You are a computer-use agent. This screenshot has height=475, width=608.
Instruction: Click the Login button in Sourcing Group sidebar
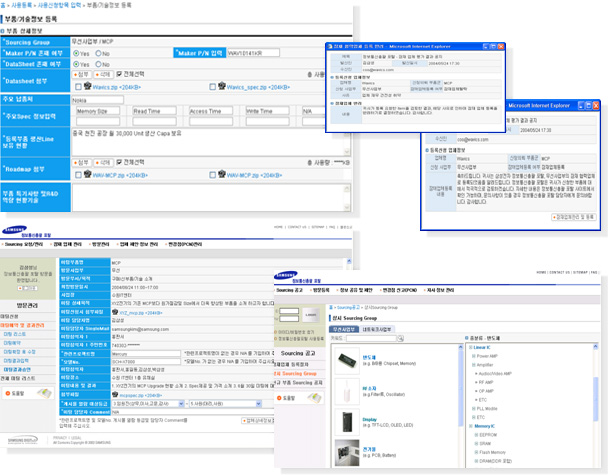click(311, 315)
